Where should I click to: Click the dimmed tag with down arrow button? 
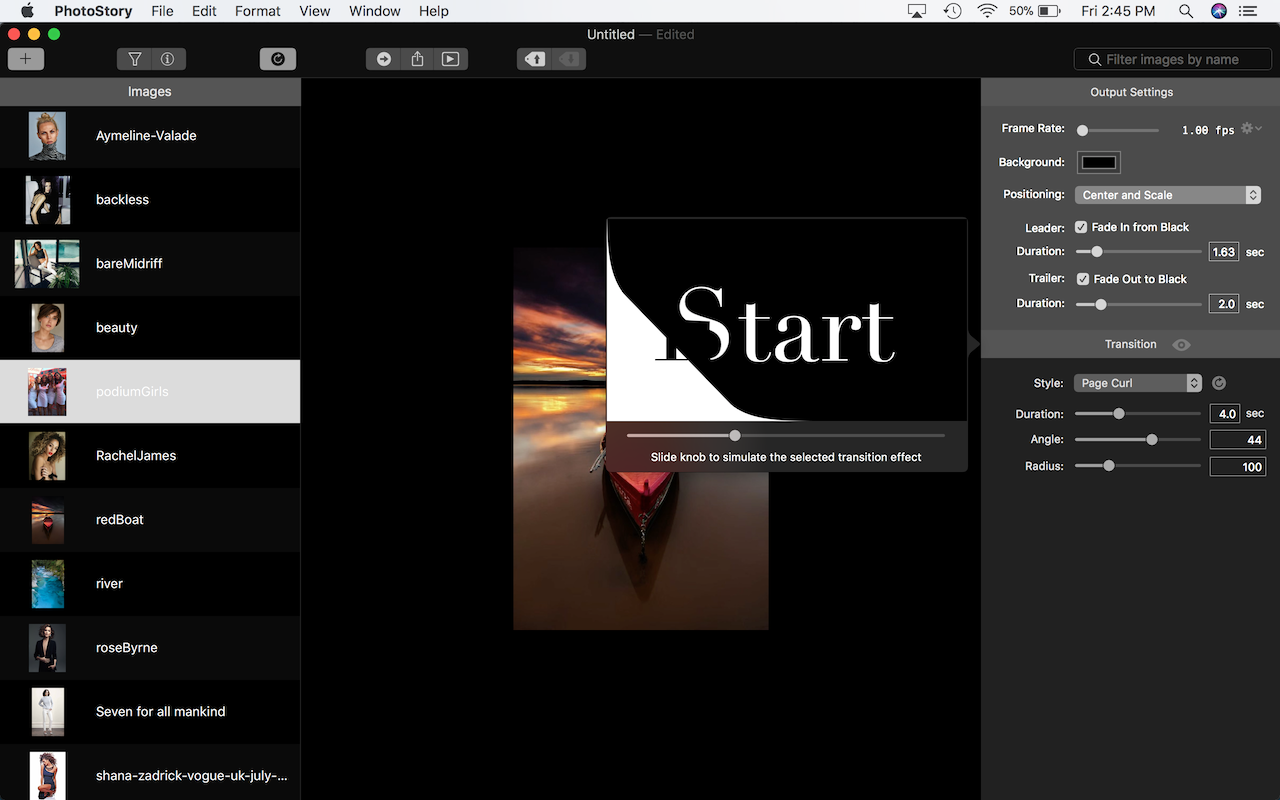[x=569, y=59]
